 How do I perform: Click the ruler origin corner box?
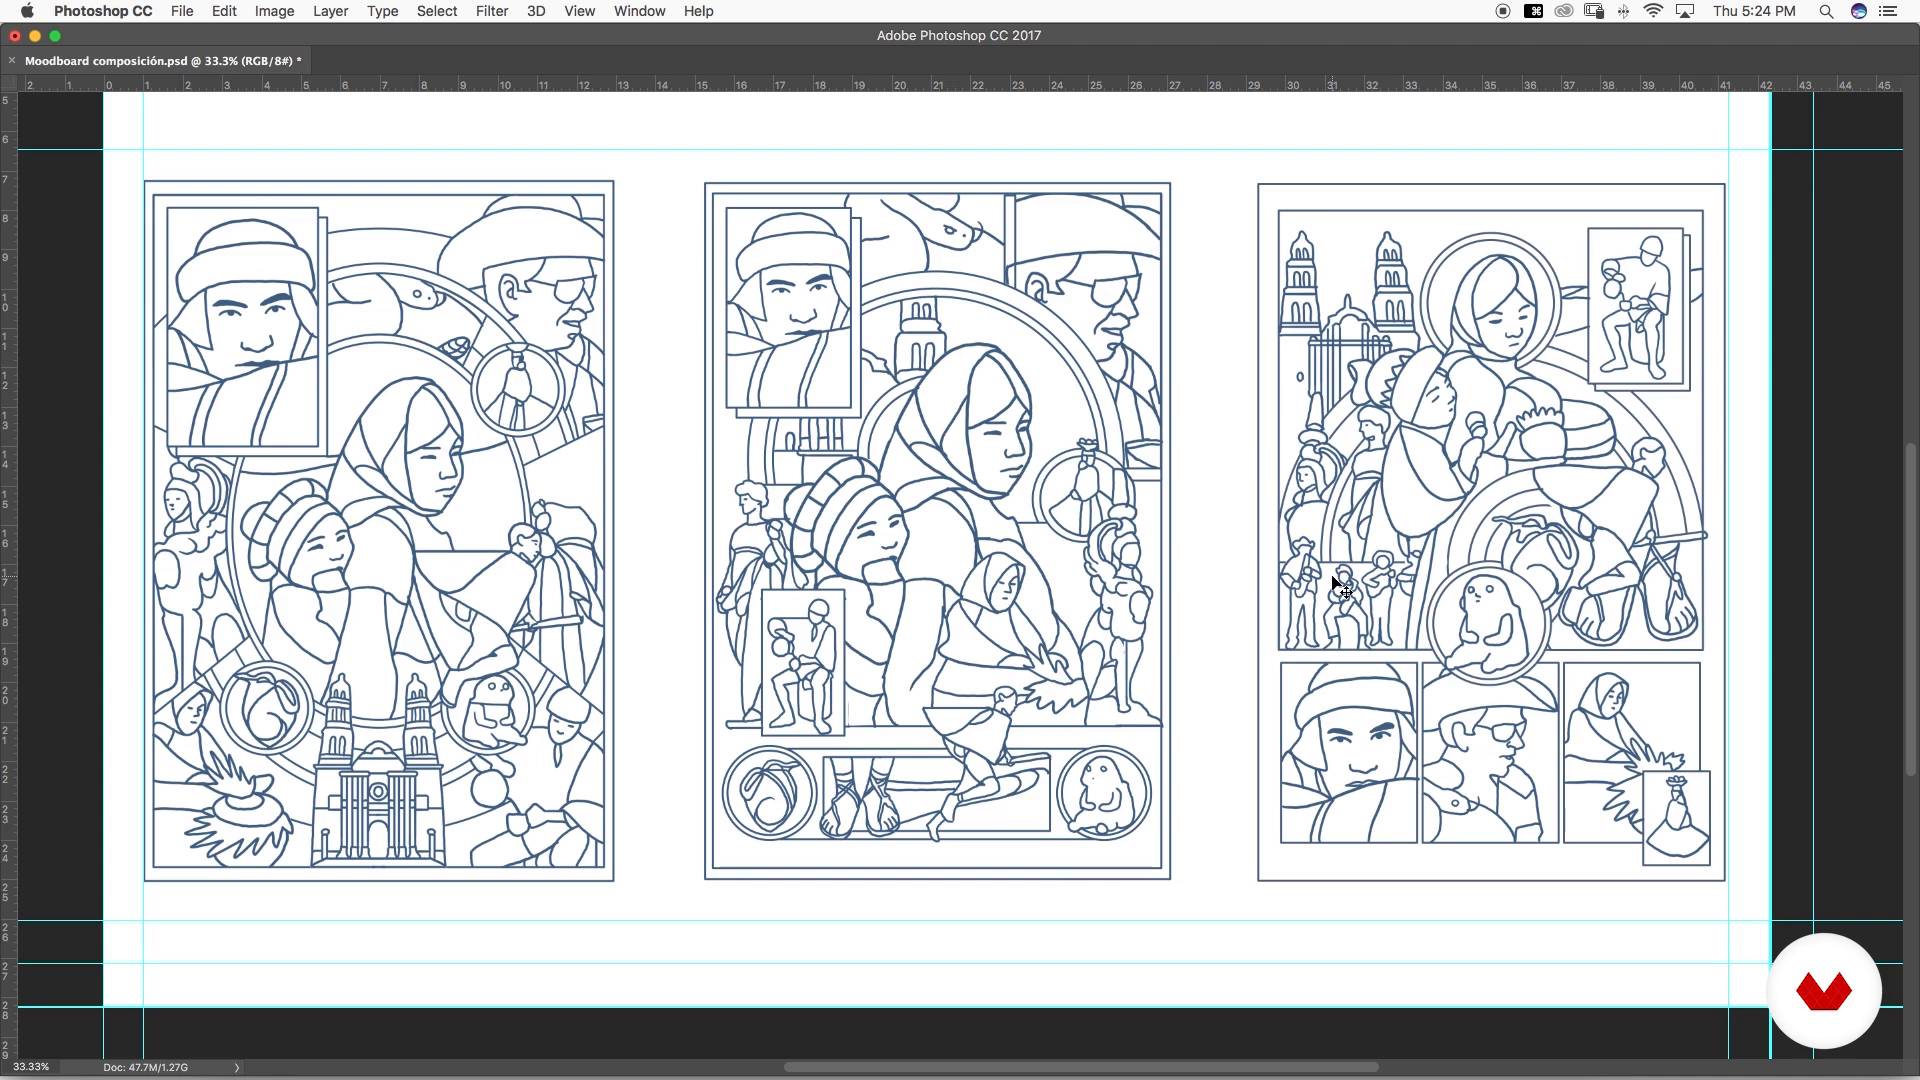(9, 85)
